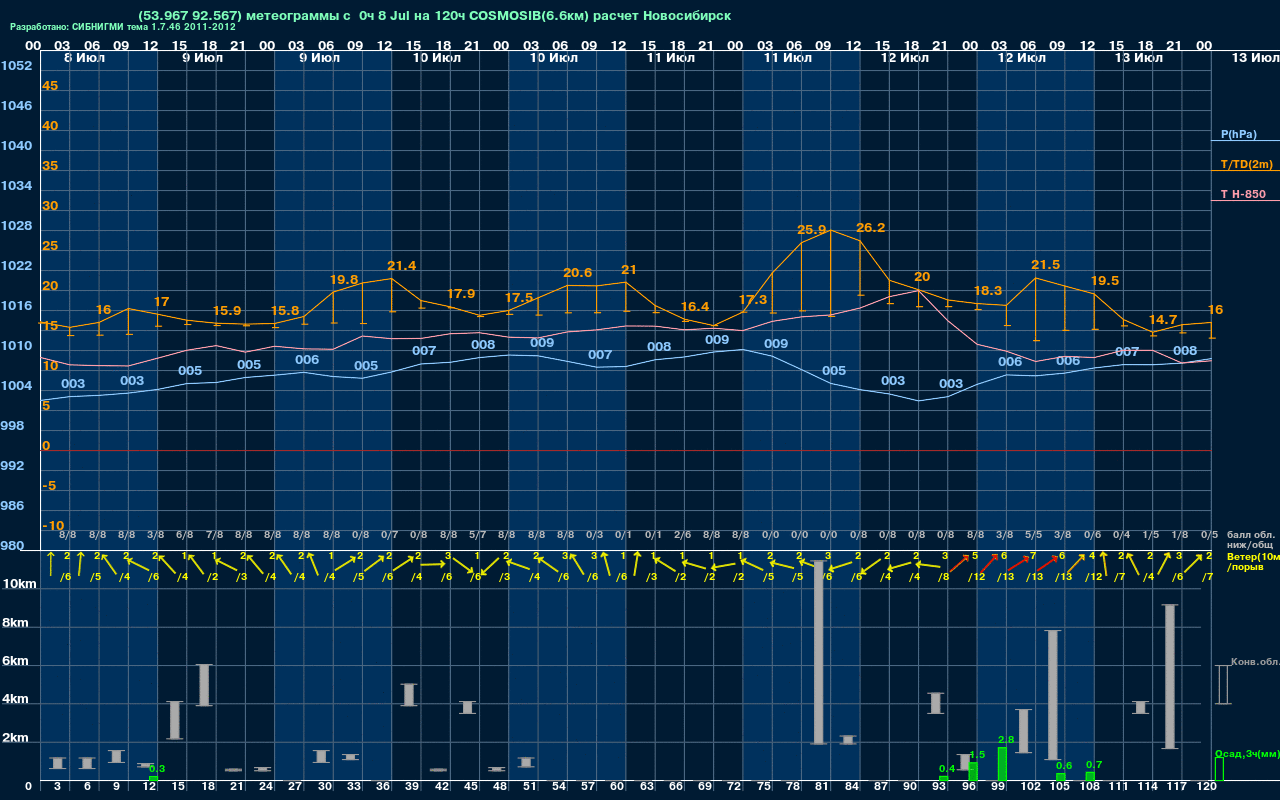
Task: Click the 17.9 temperature label
Action: pyautogui.click(x=461, y=294)
